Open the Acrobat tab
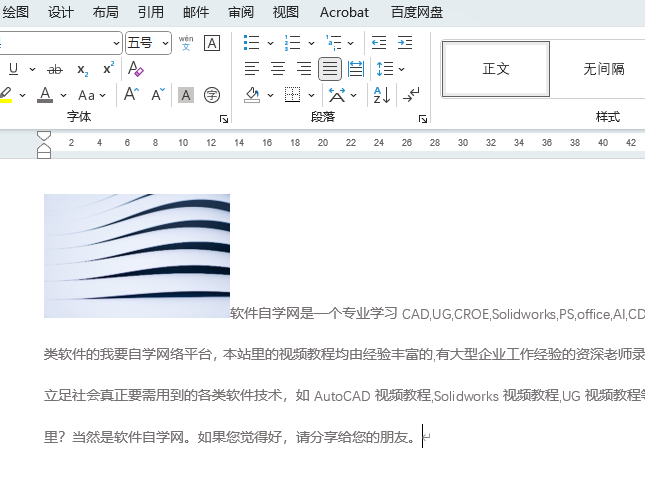This screenshot has height=498, width=645. 344,12
